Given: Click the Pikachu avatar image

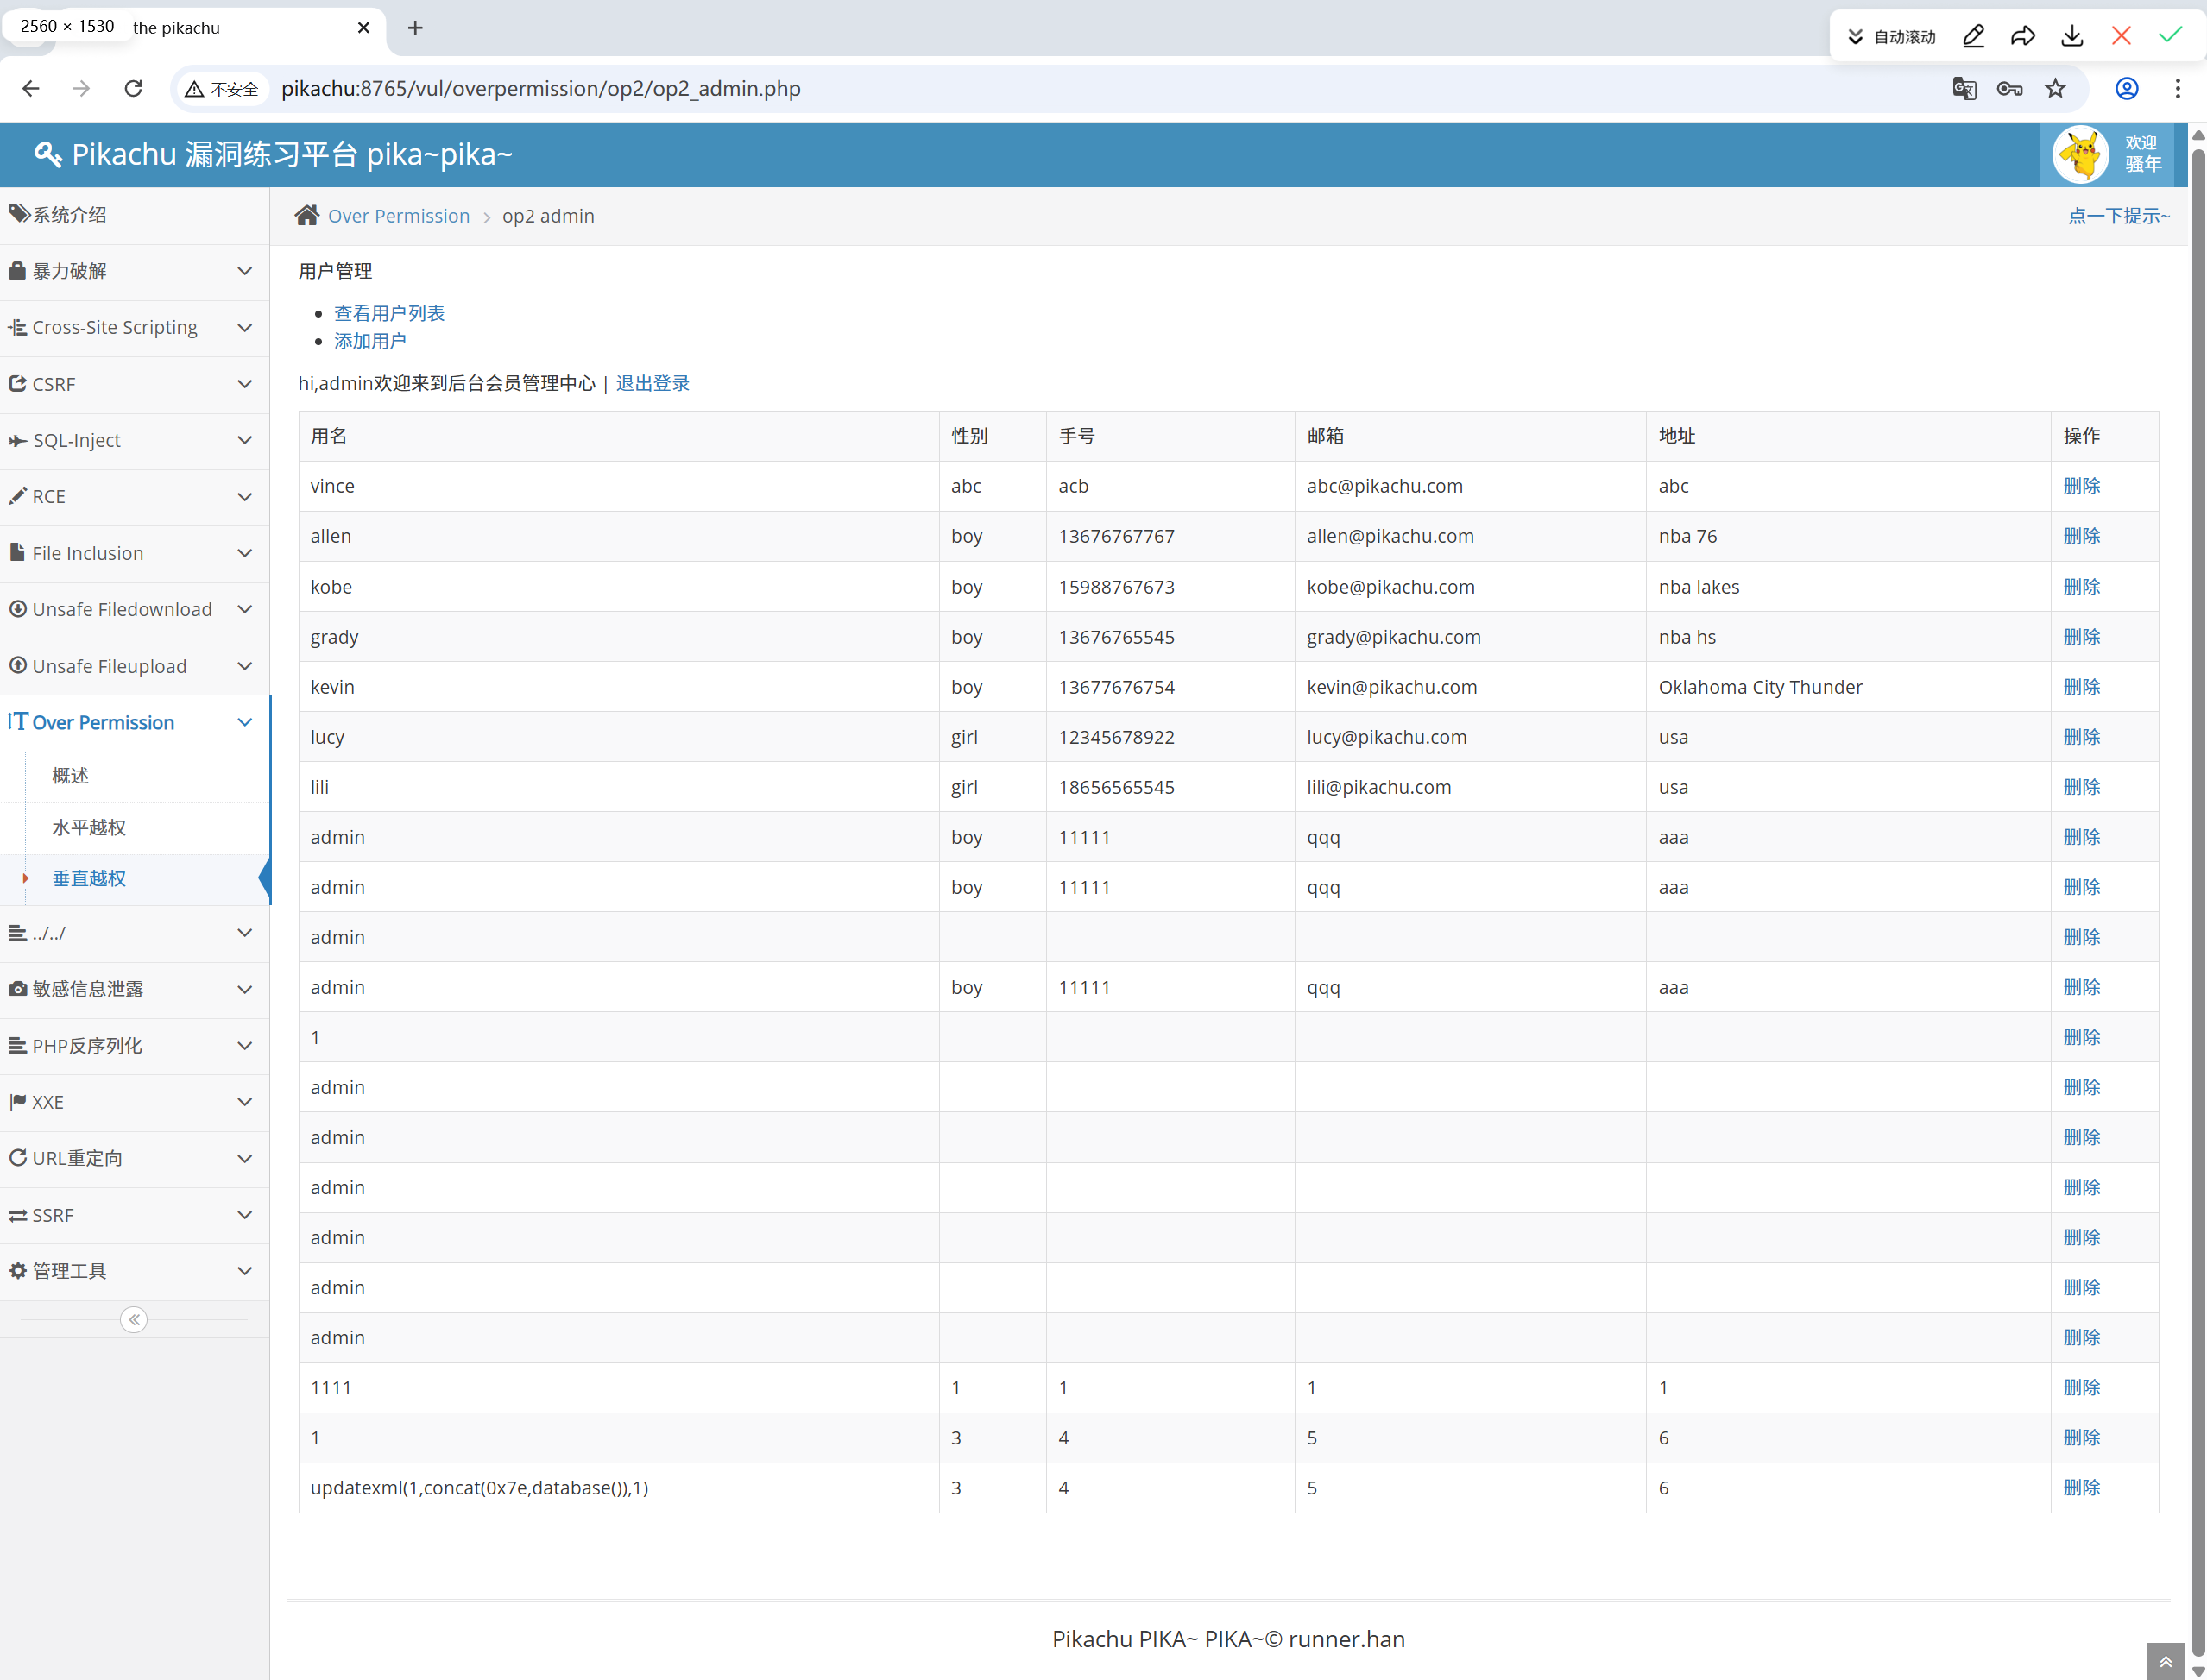Looking at the screenshot, I should (x=2080, y=154).
